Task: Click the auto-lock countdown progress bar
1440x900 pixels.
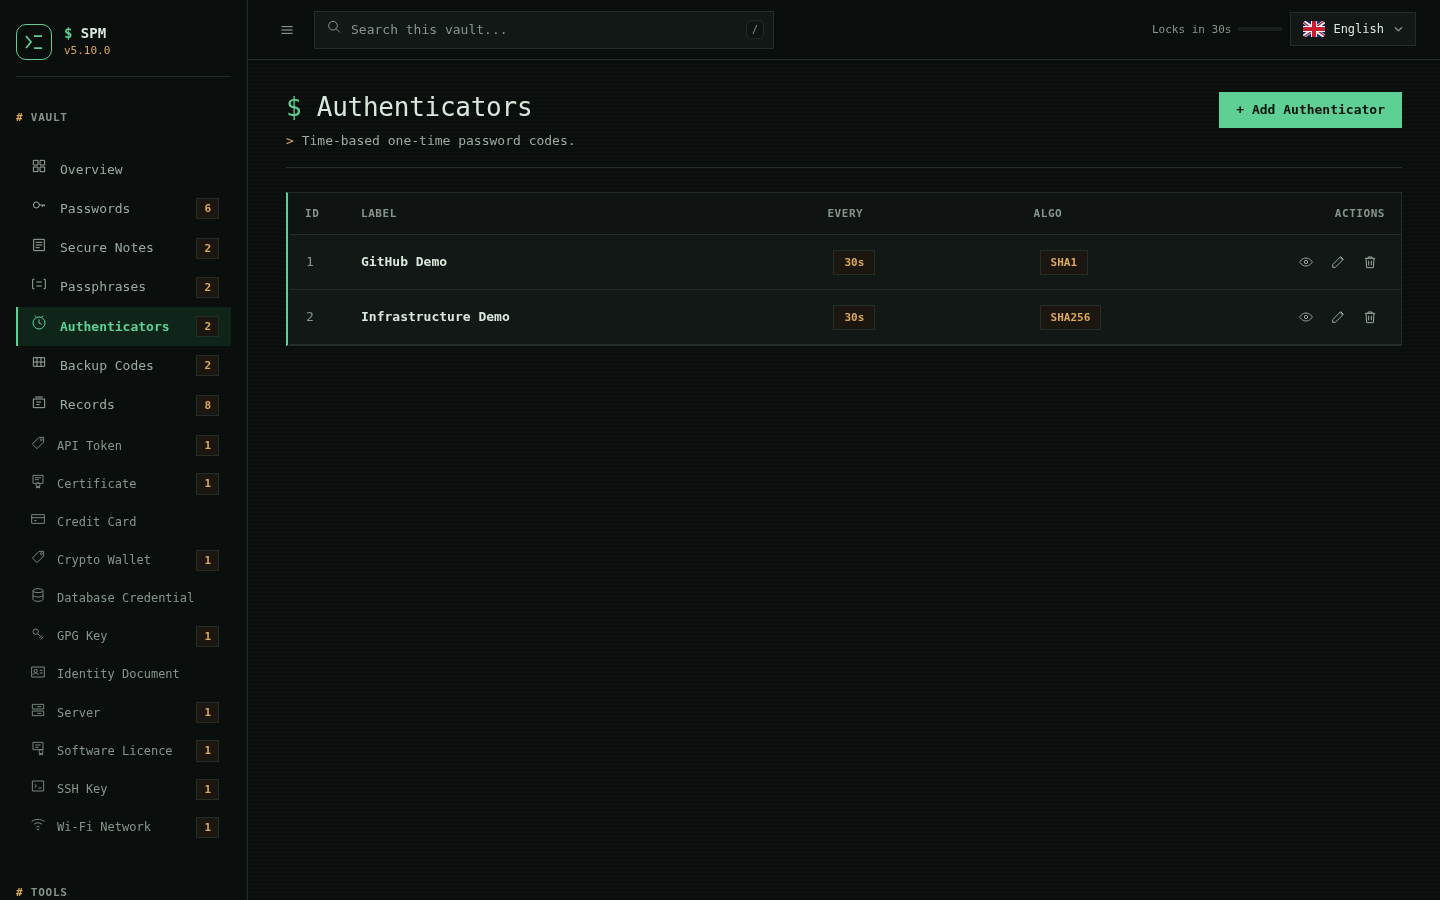Action: tap(1260, 29)
